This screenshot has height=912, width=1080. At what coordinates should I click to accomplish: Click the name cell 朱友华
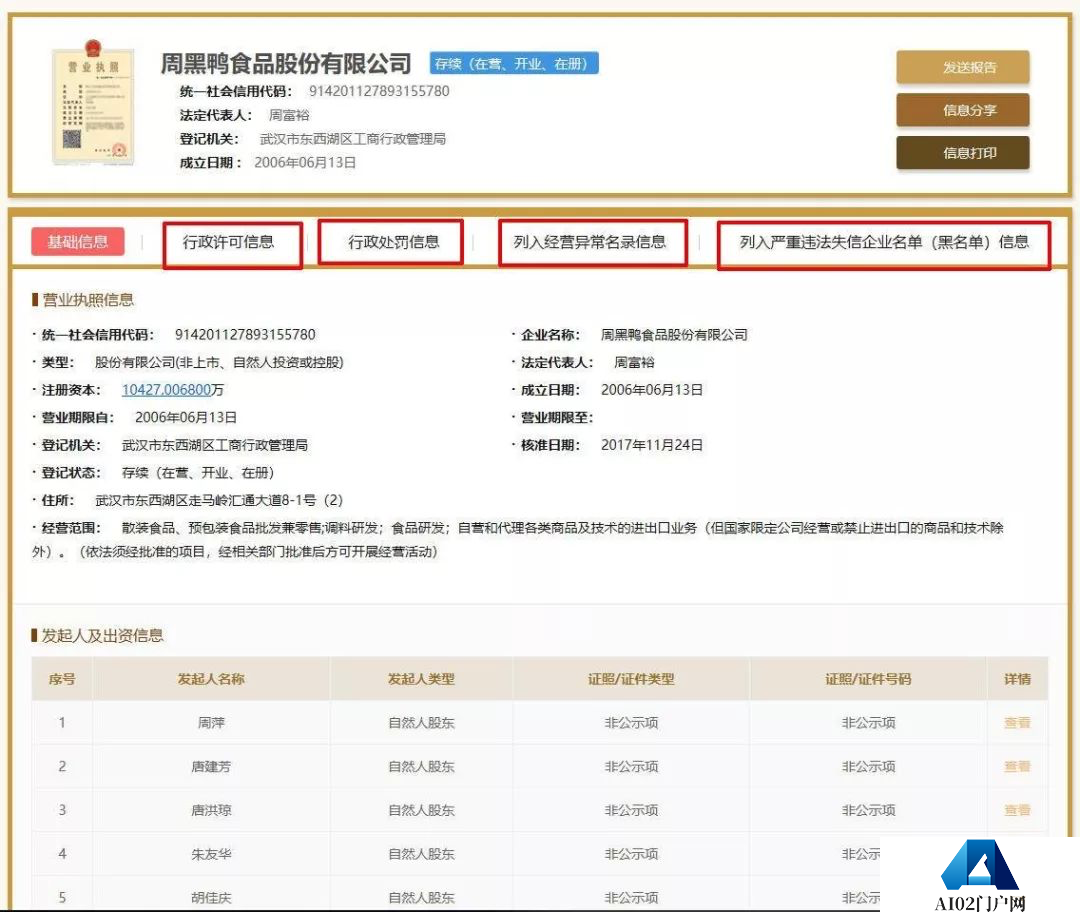(x=211, y=853)
